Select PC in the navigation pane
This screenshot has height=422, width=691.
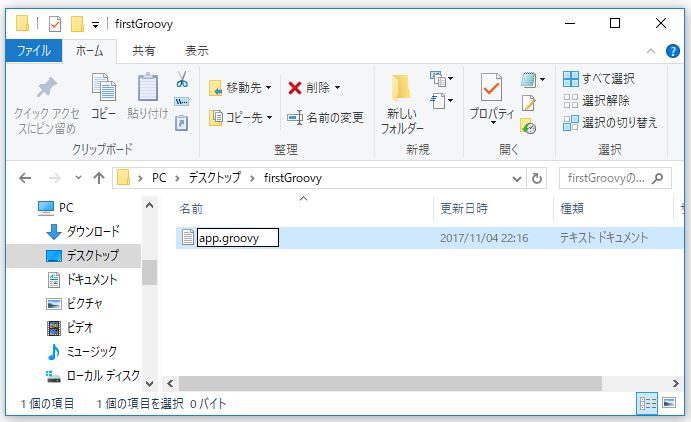[56, 207]
